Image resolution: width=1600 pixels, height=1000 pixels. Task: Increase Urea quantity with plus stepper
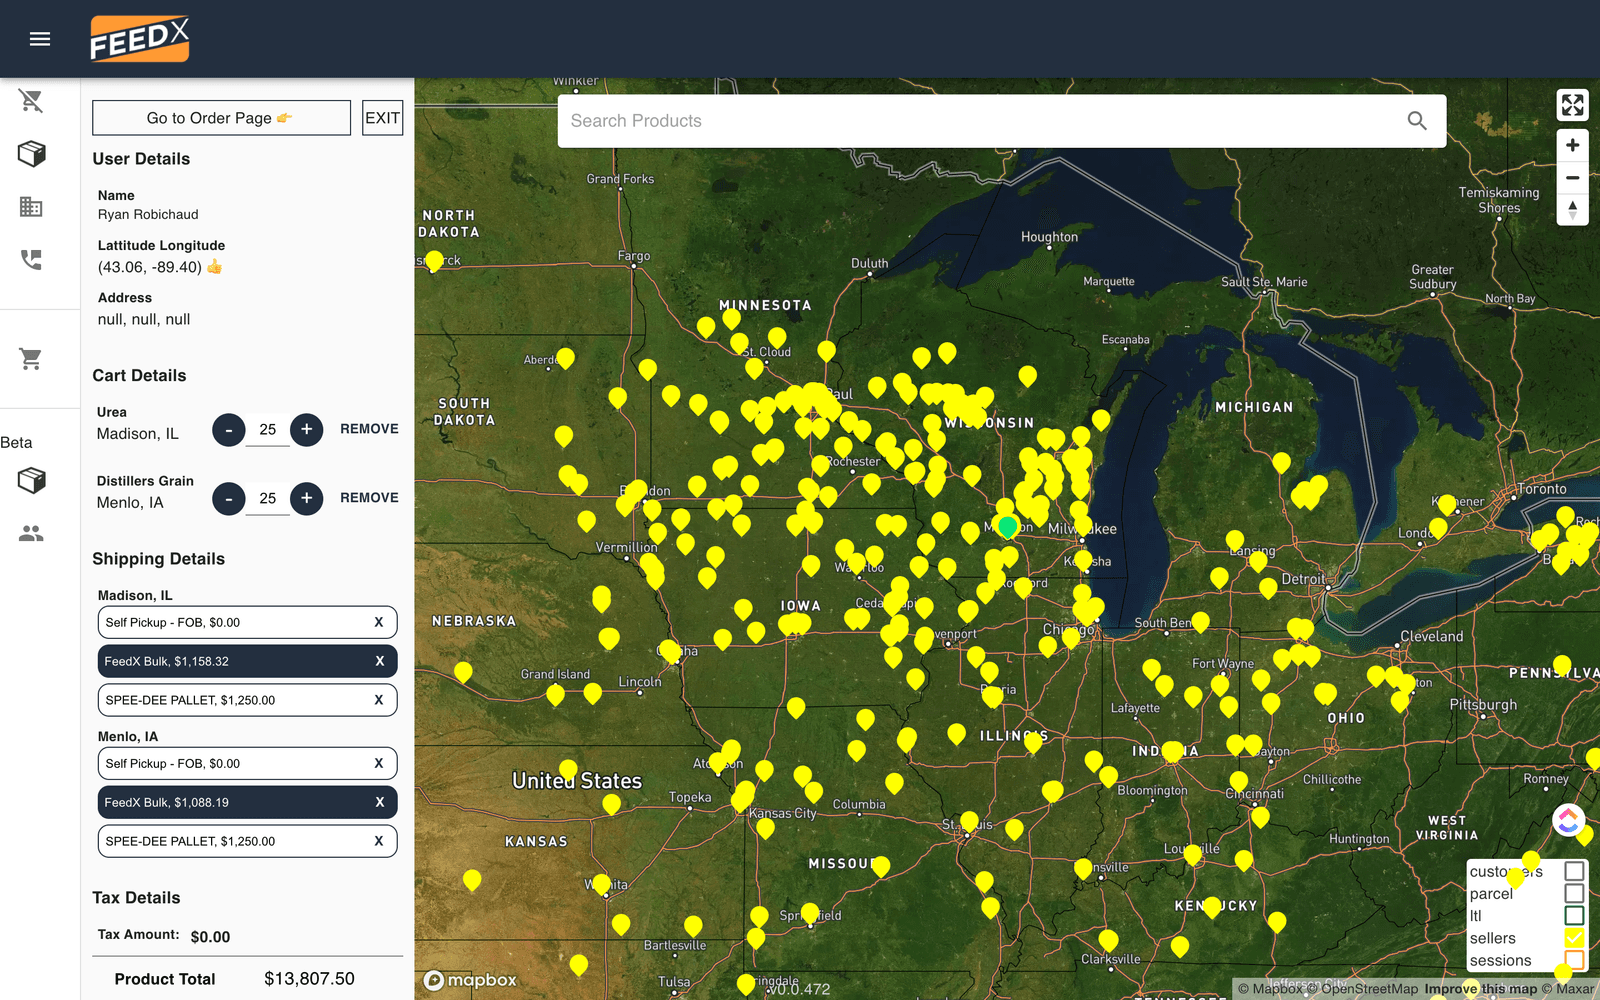pyautogui.click(x=306, y=429)
